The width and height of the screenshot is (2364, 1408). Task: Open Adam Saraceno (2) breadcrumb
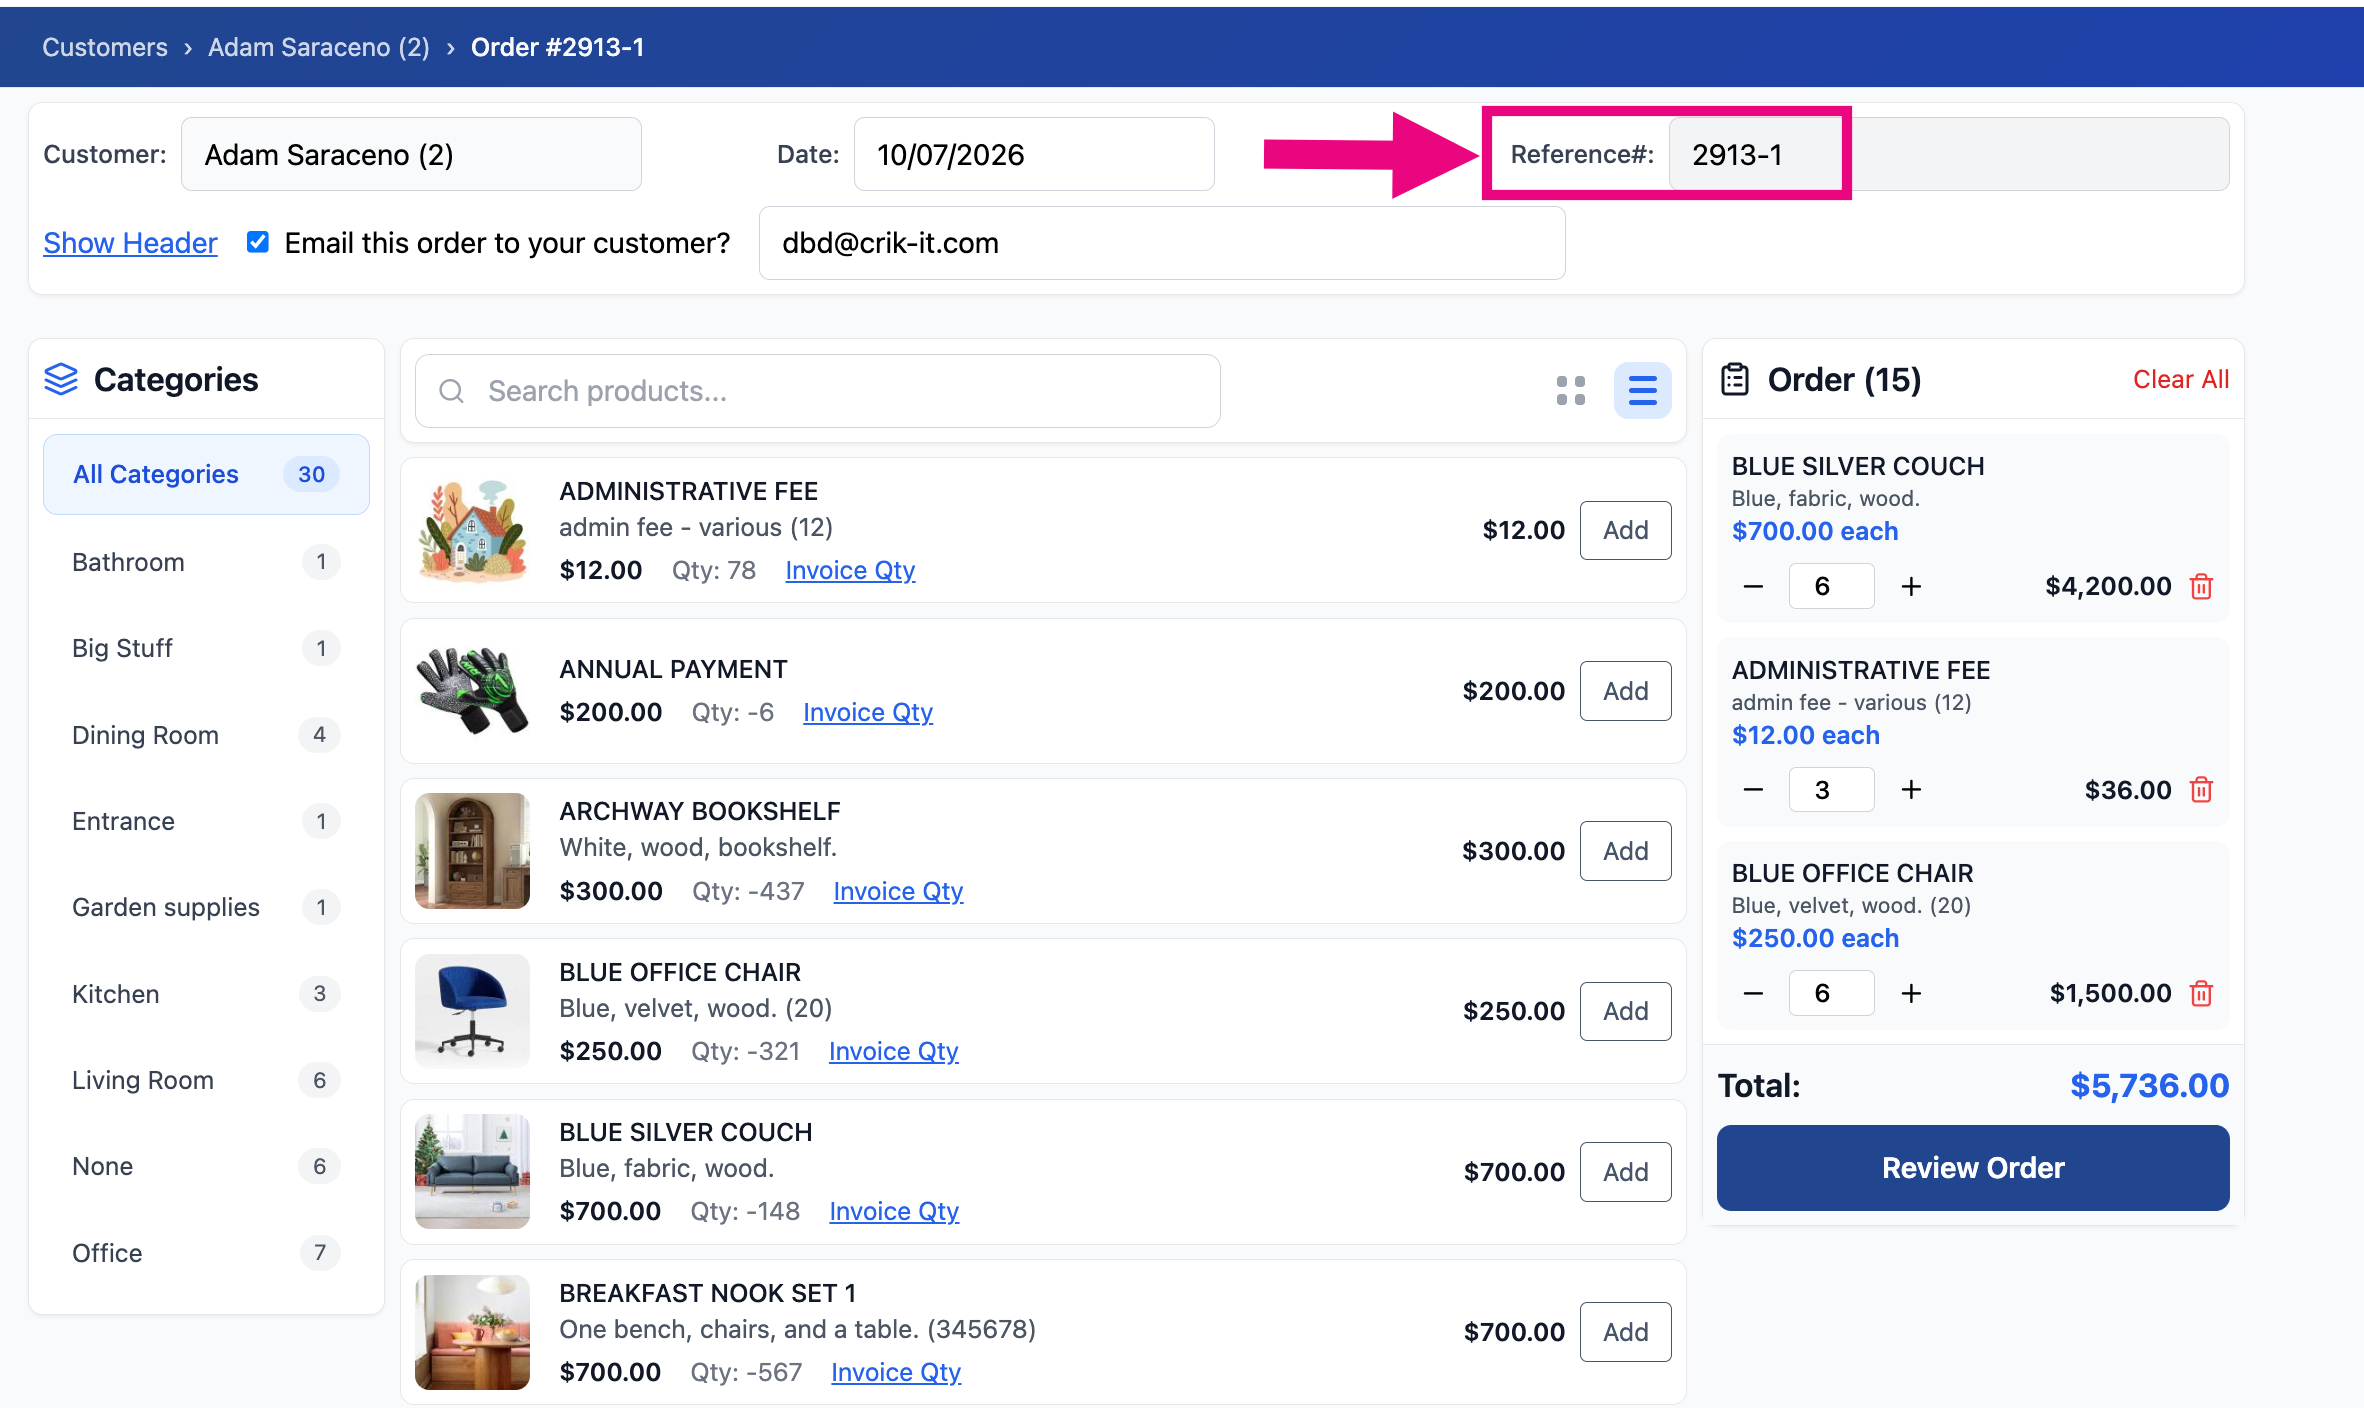pyautogui.click(x=319, y=47)
